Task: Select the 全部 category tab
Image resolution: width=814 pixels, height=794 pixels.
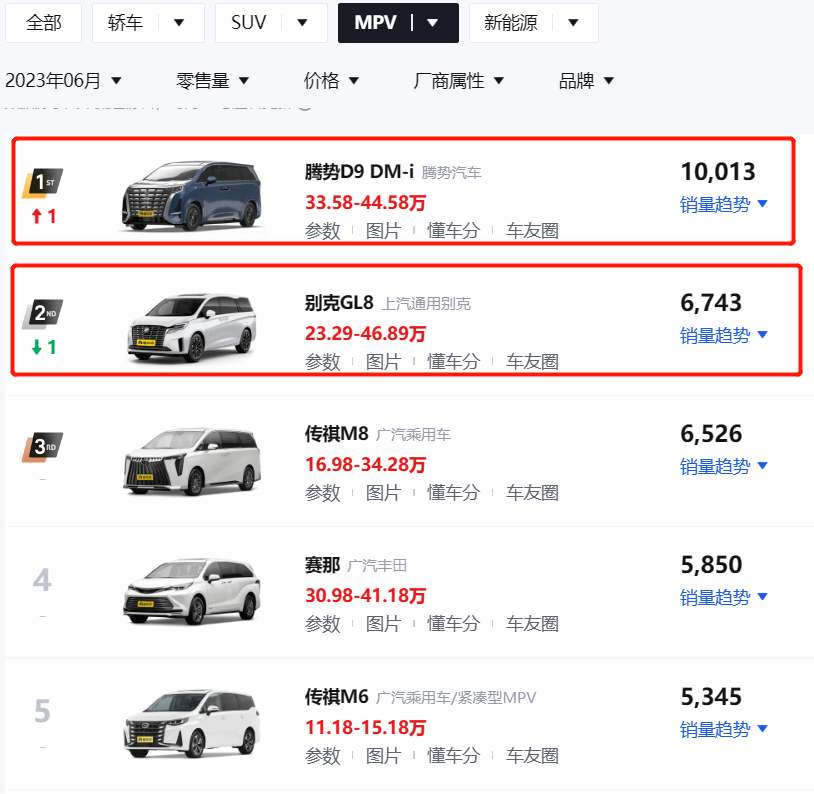Action: pyautogui.click(x=44, y=23)
